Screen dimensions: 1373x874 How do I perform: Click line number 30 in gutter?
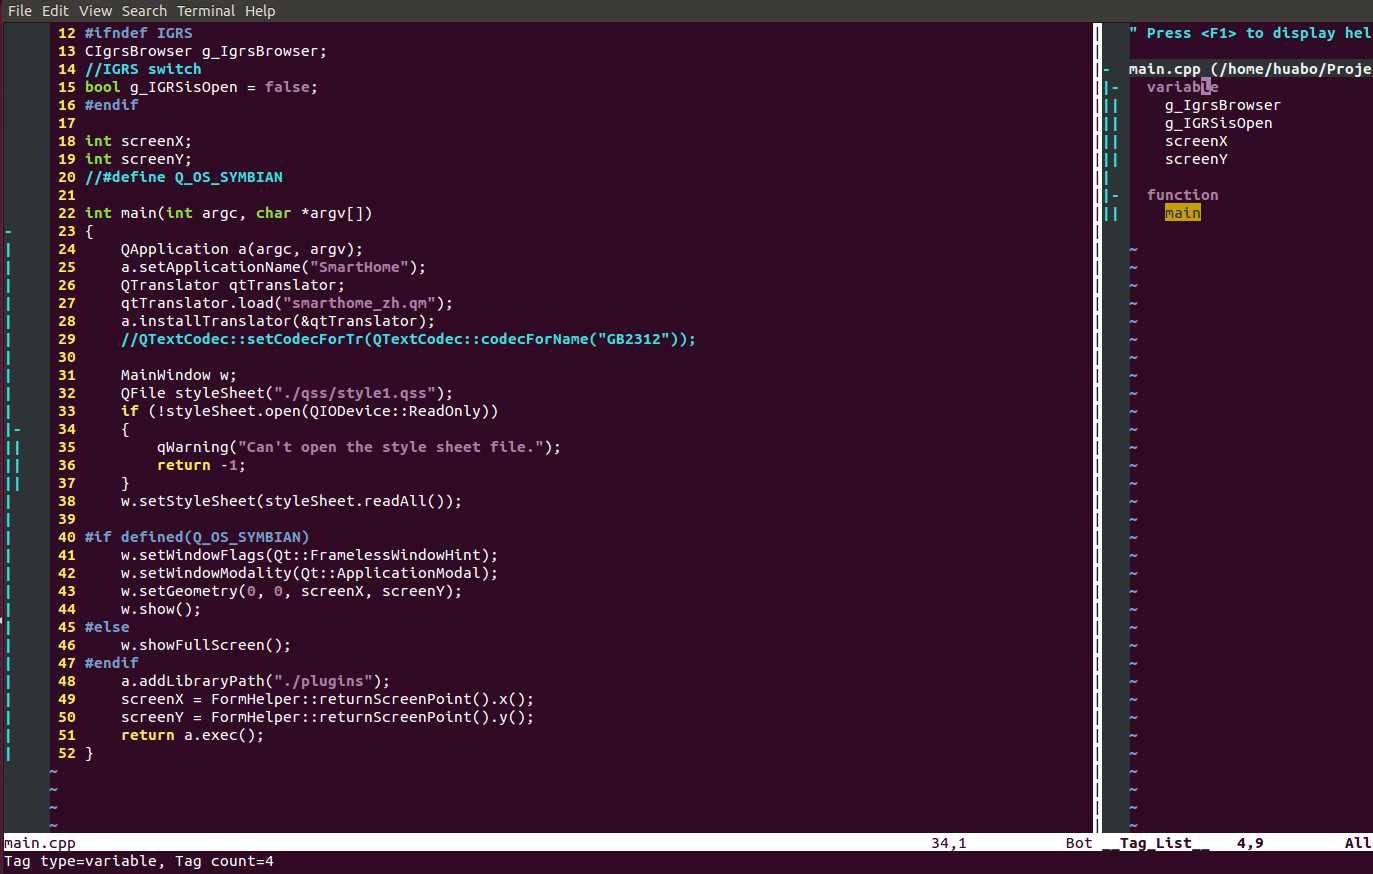(x=67, y=357)
